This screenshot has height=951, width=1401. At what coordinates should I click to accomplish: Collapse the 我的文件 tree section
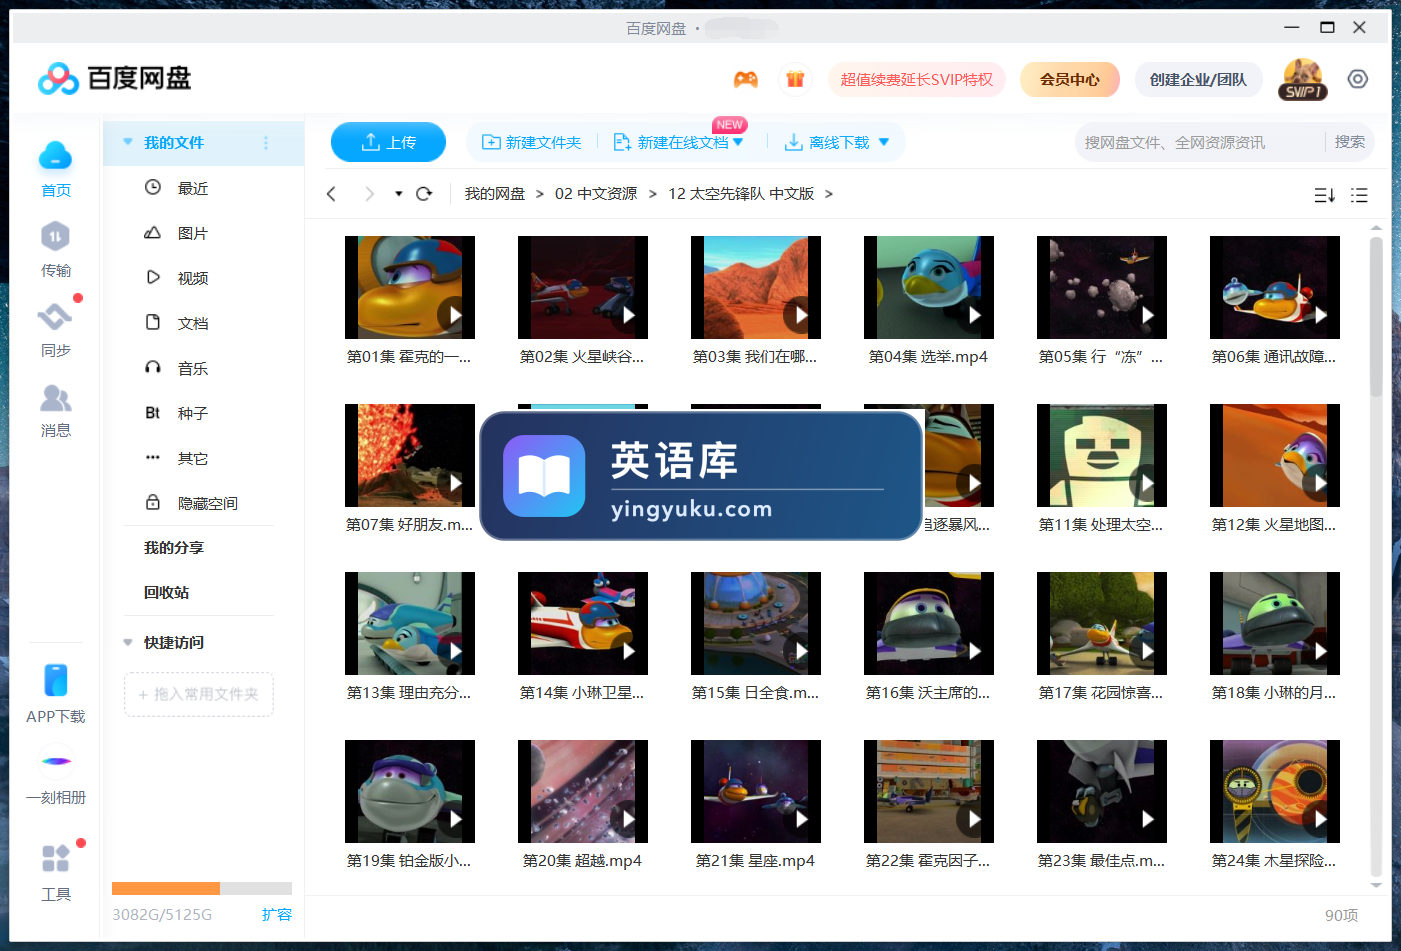tap(128, 142)
